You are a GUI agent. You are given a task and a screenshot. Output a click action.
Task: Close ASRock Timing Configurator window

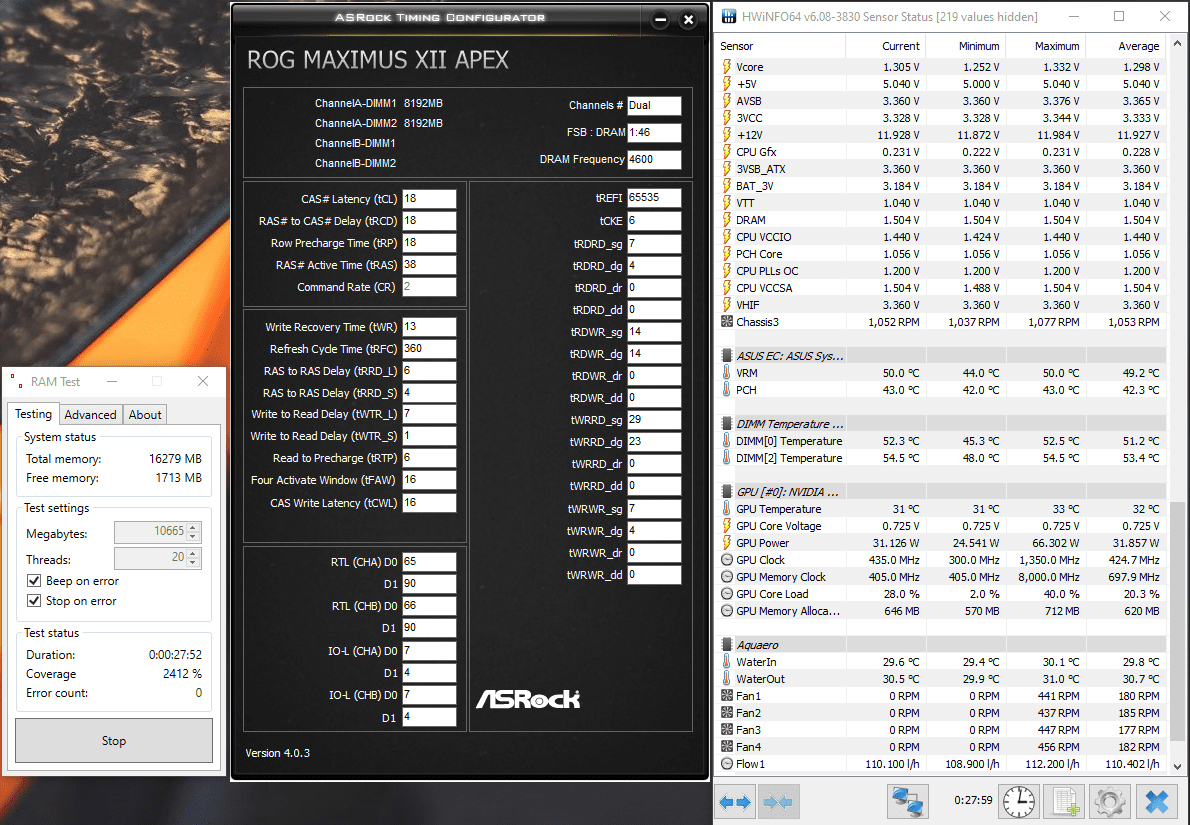(x=688, y=20)
